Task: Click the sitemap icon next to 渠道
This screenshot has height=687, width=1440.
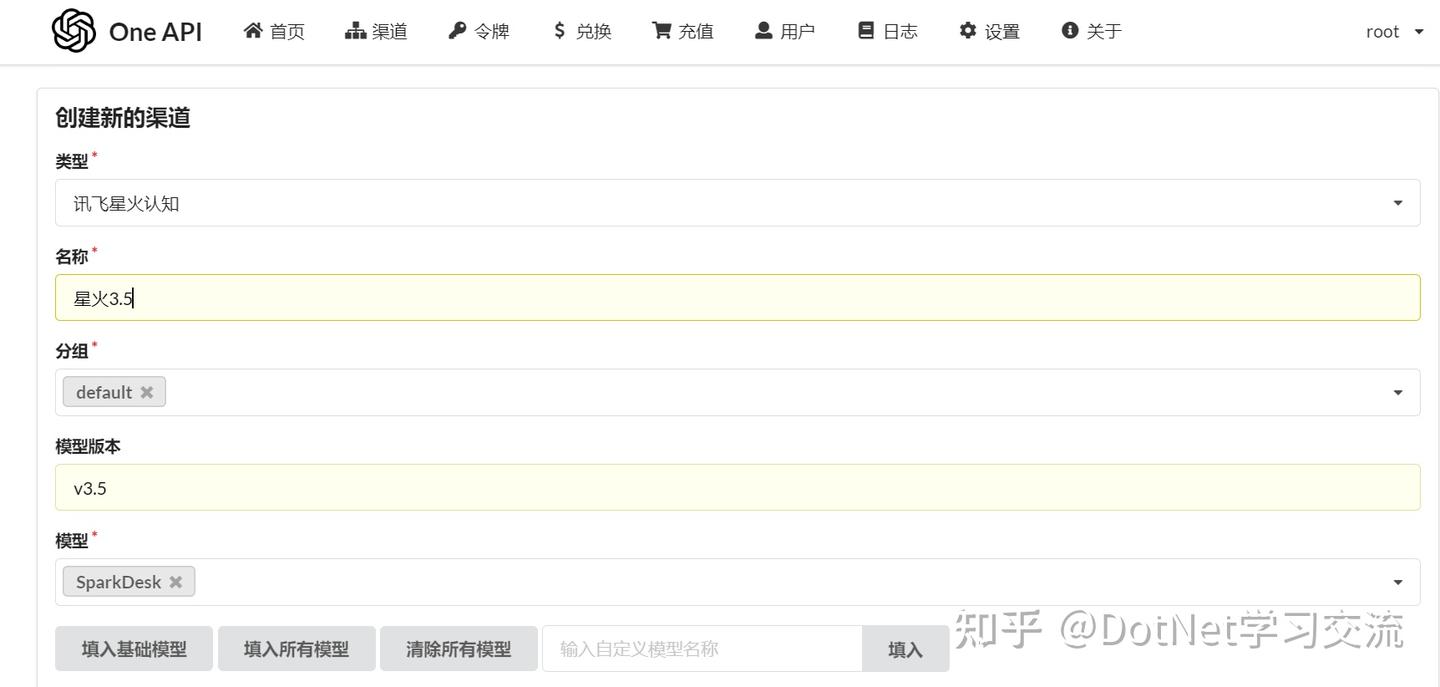Action: 355,30
